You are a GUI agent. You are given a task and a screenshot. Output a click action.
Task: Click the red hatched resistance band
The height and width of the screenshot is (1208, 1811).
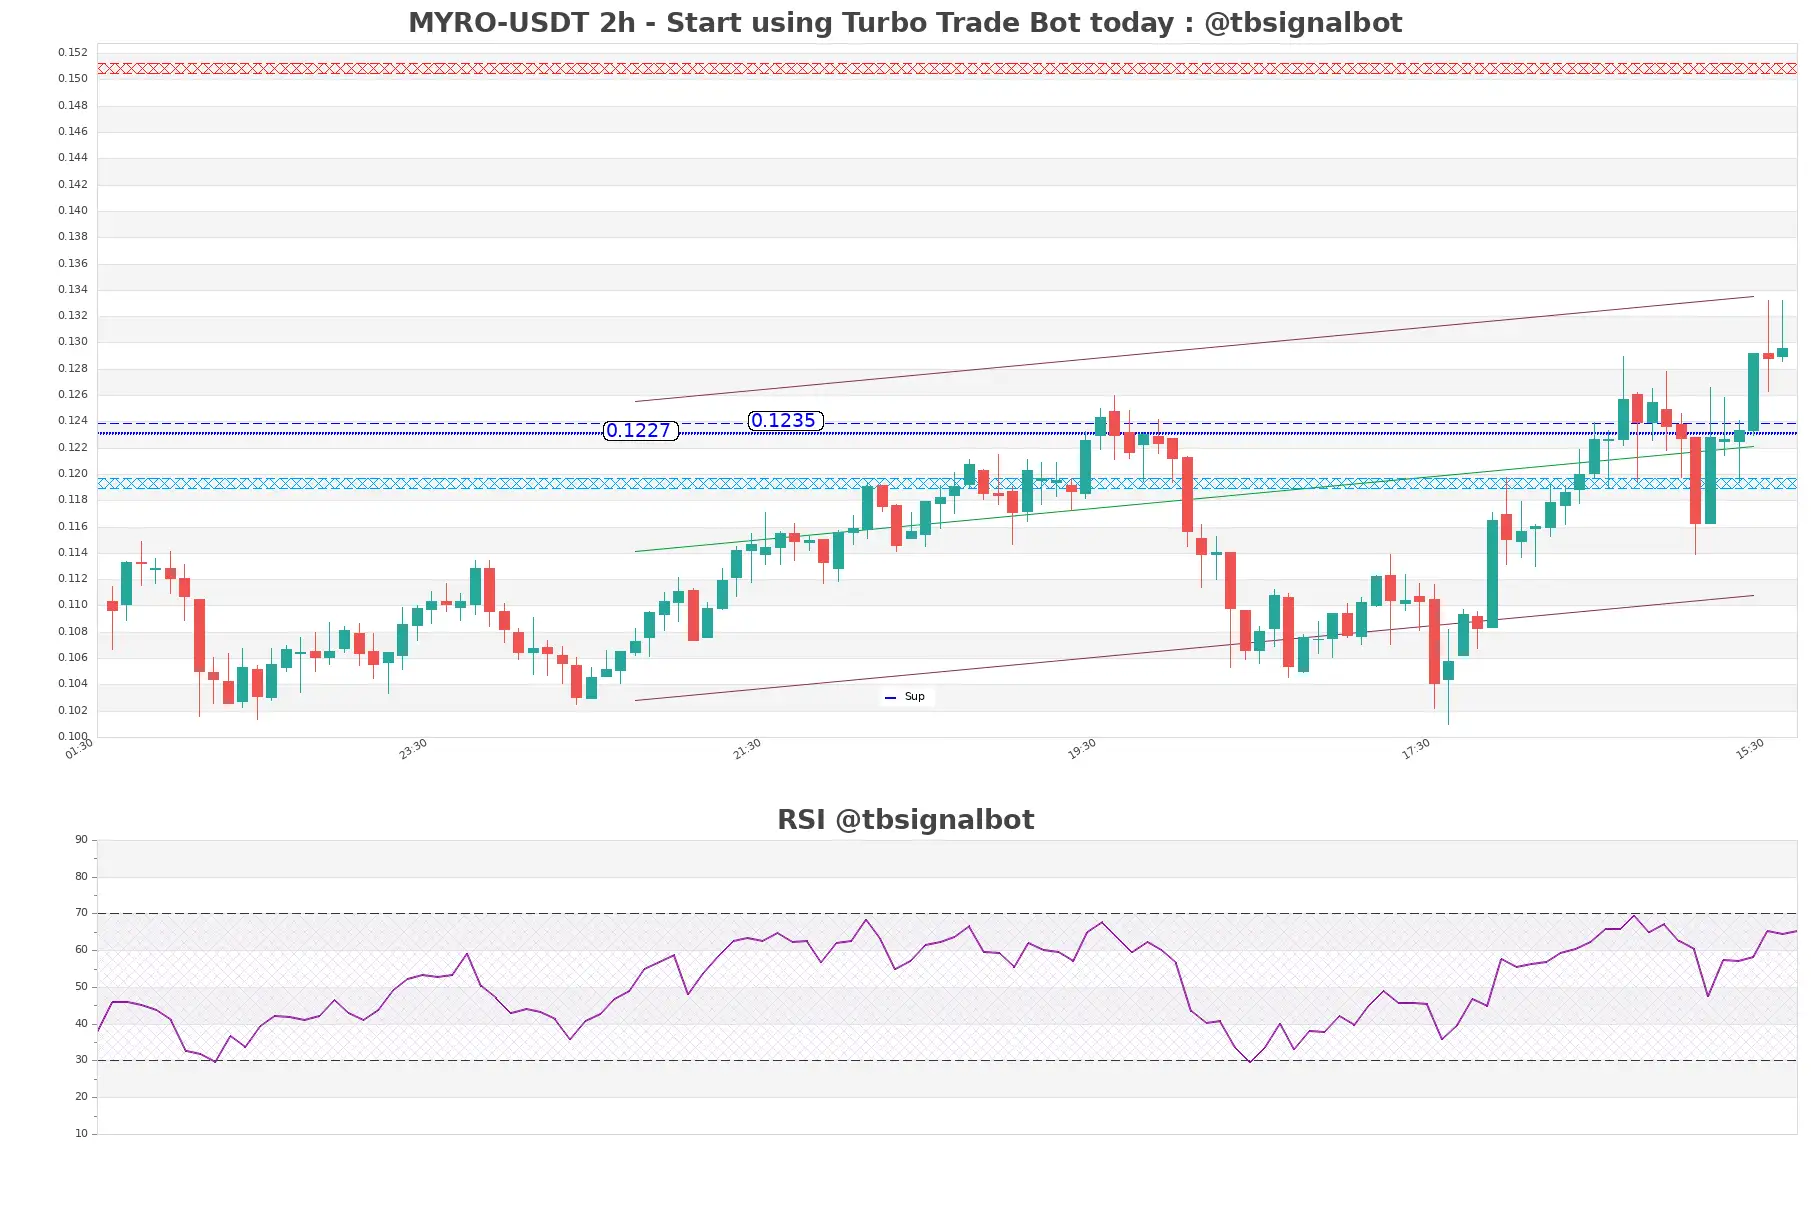coord(947,69)
